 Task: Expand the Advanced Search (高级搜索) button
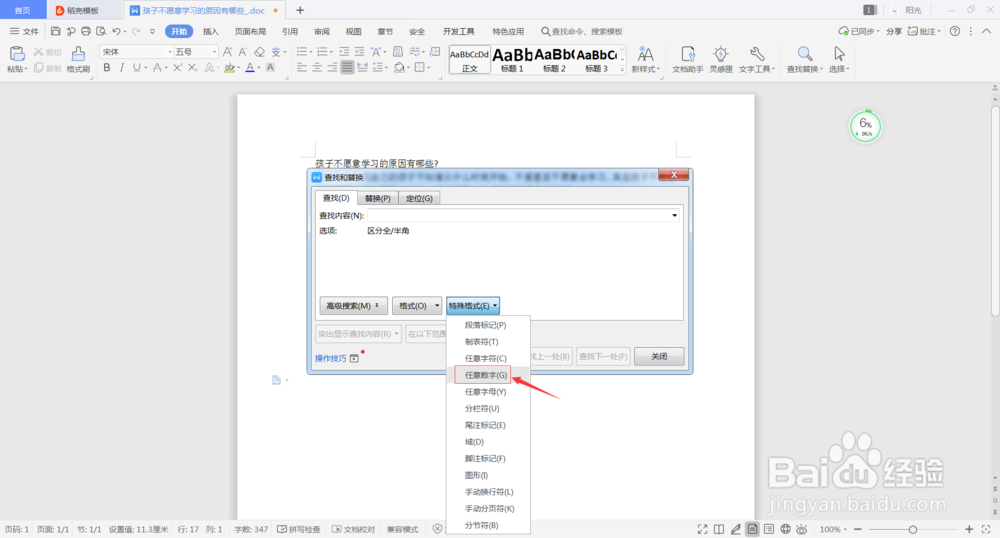pos(353,306)
